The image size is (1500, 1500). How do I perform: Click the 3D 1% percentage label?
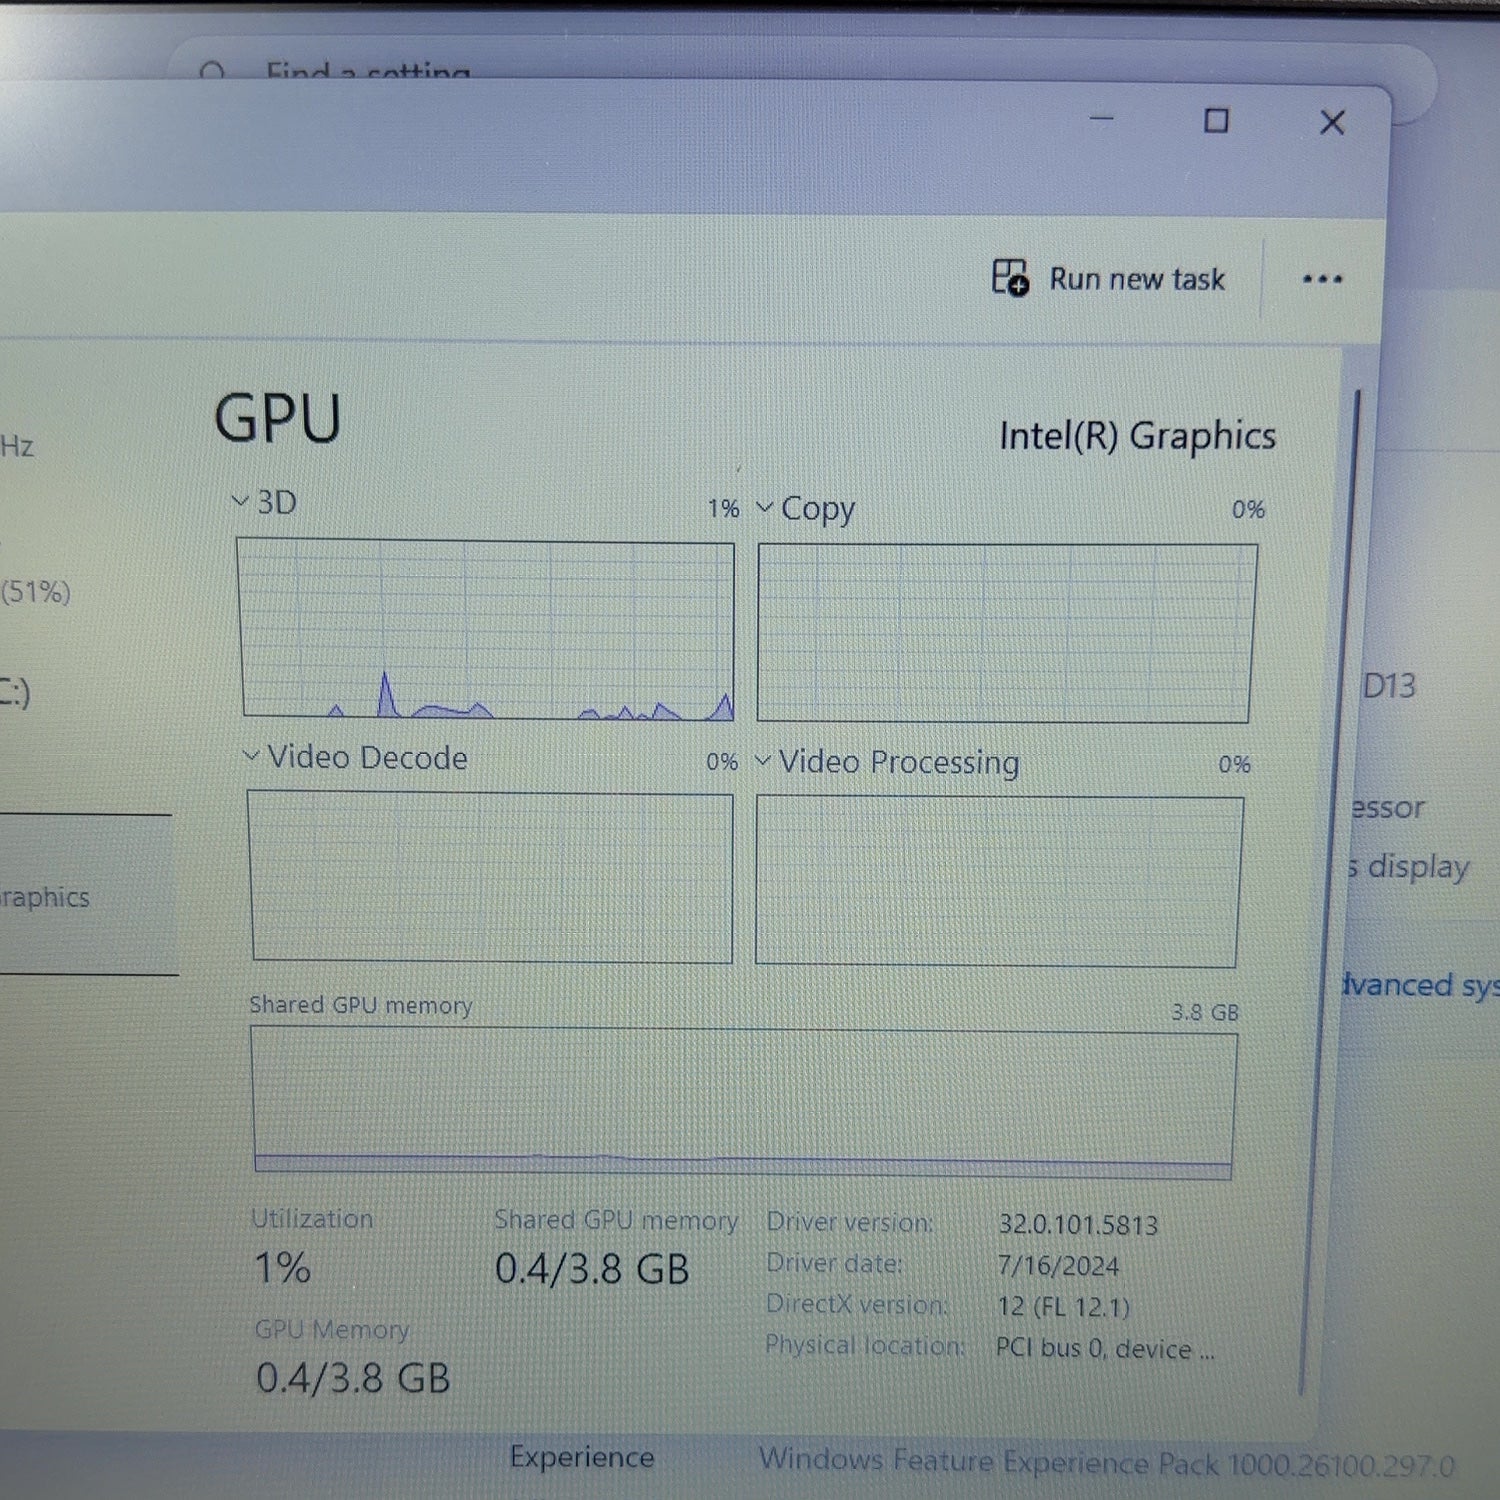pos(723,508)
